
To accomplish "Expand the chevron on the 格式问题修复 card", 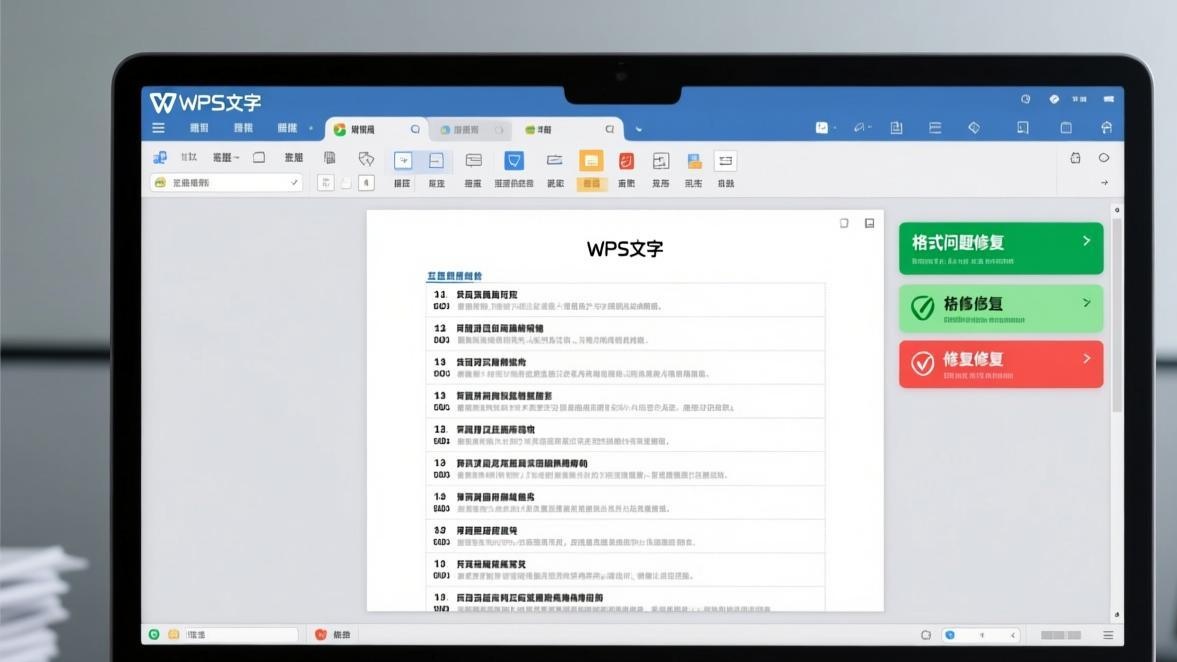I will tap(1086, 241).
